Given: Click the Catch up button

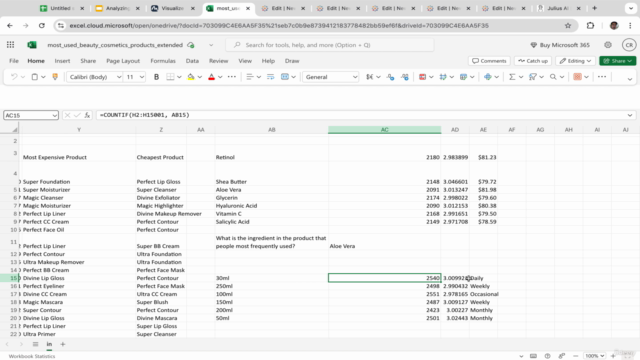Looking at the screenshot, I should [533, 61].
